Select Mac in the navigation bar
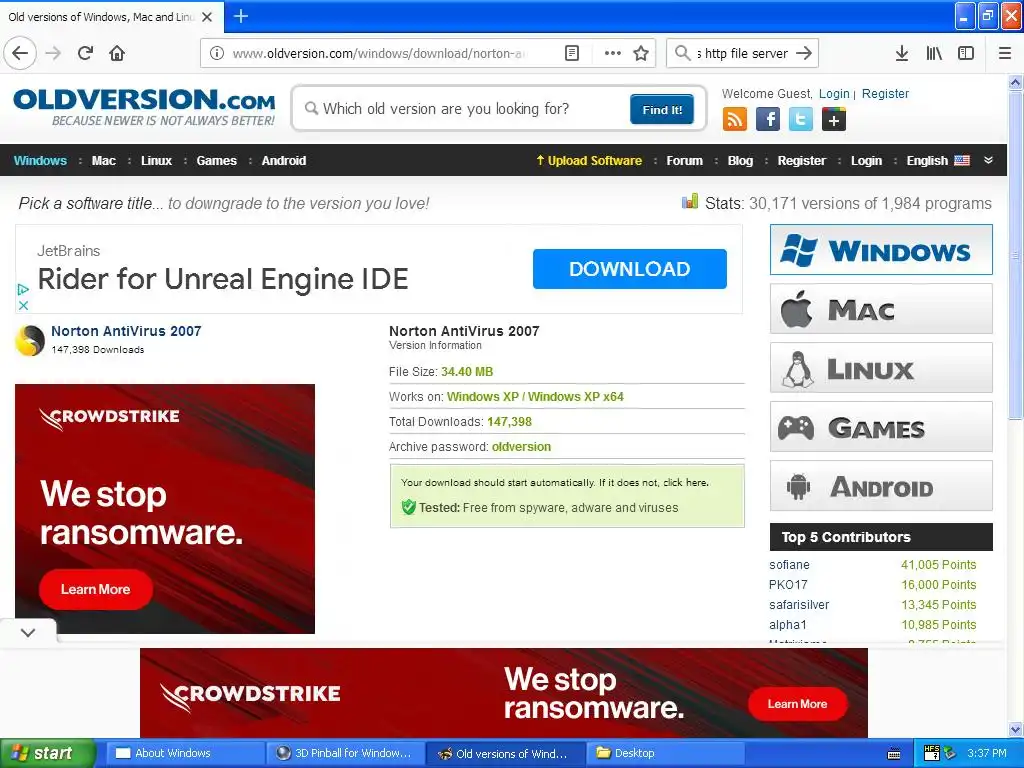1024x768 pixels. tap(104, 161)
